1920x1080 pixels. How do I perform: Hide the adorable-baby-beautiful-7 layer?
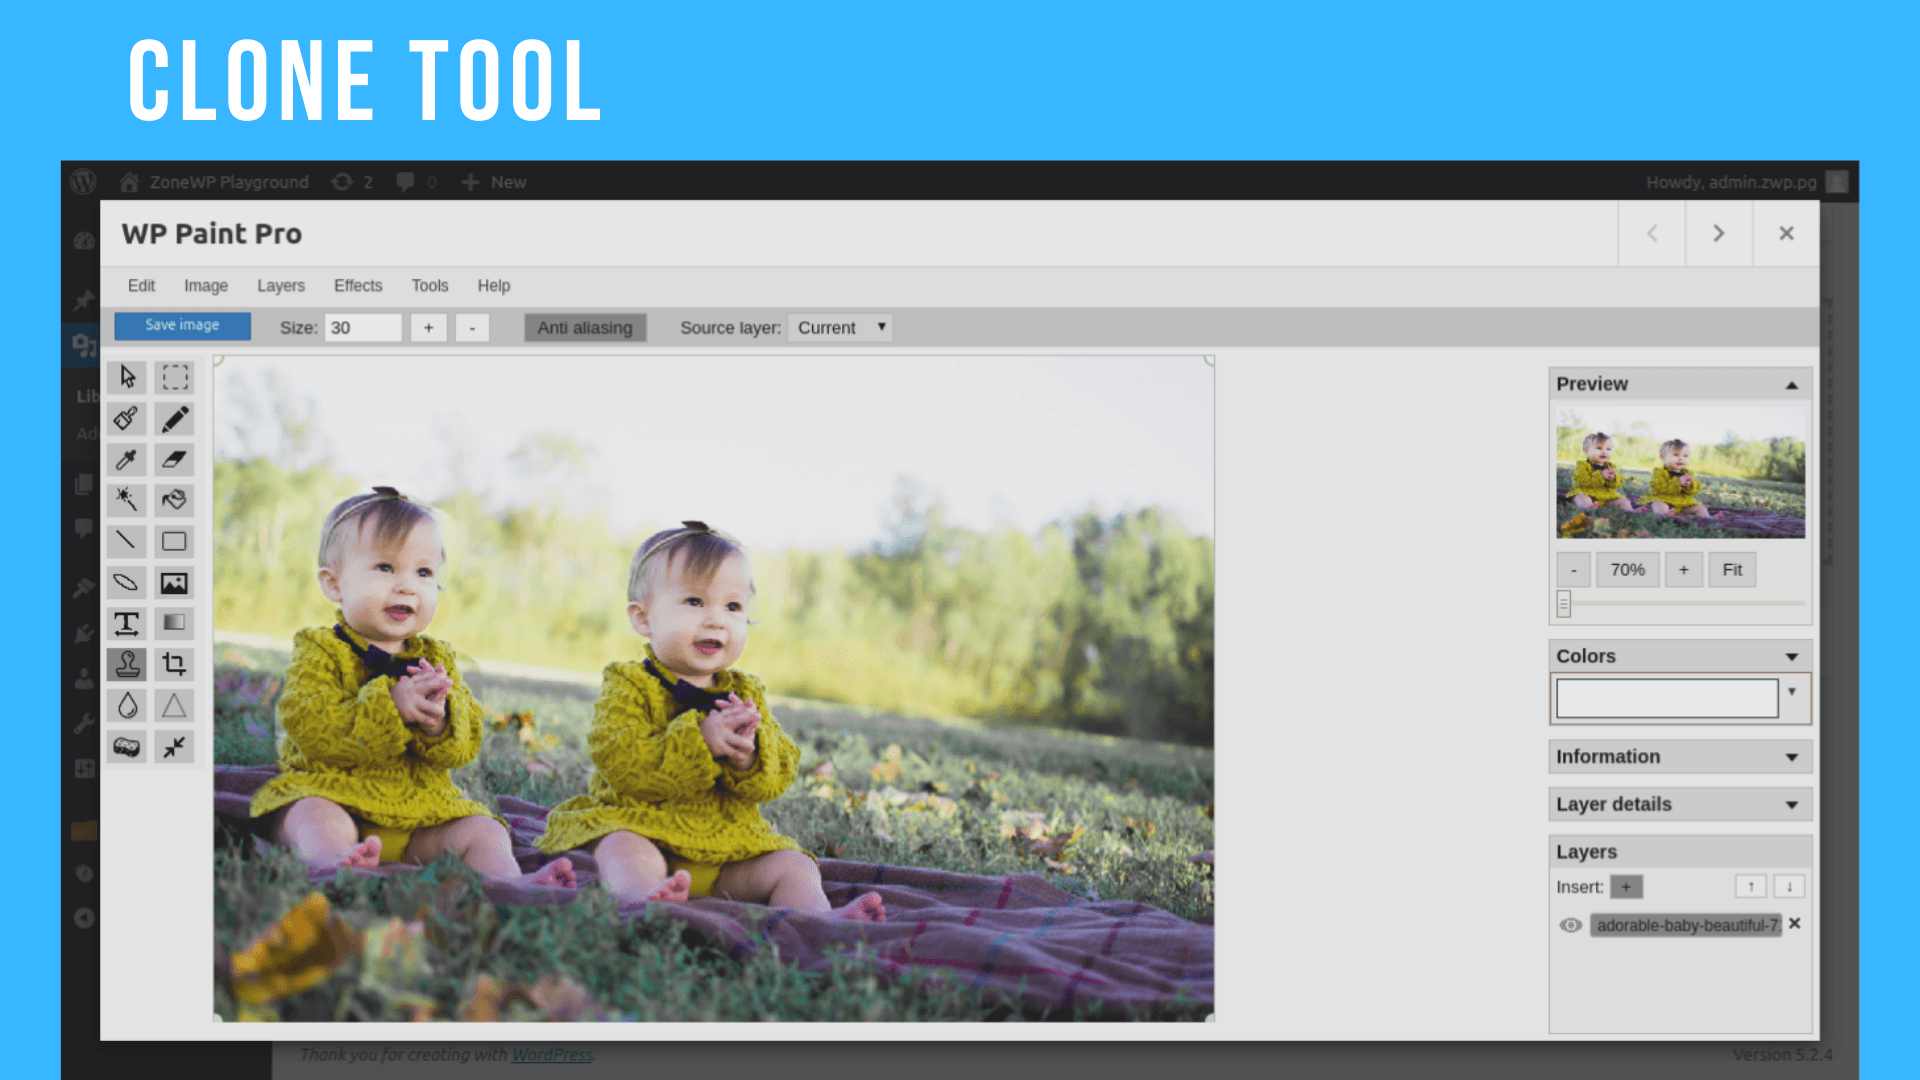(1570, 925)
